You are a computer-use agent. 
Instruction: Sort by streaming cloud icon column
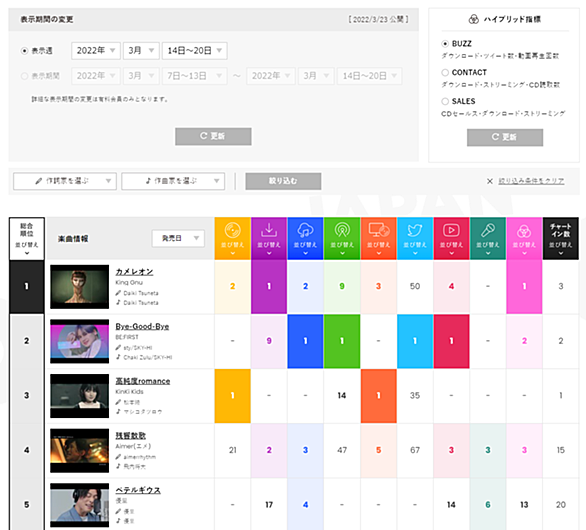coord(305,238)
